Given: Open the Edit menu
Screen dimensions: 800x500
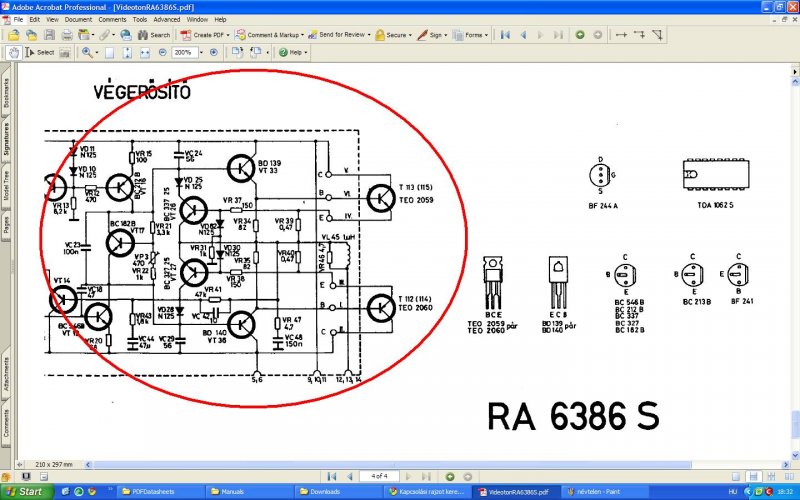Looking at the screenshot, I should pos(35,19).
